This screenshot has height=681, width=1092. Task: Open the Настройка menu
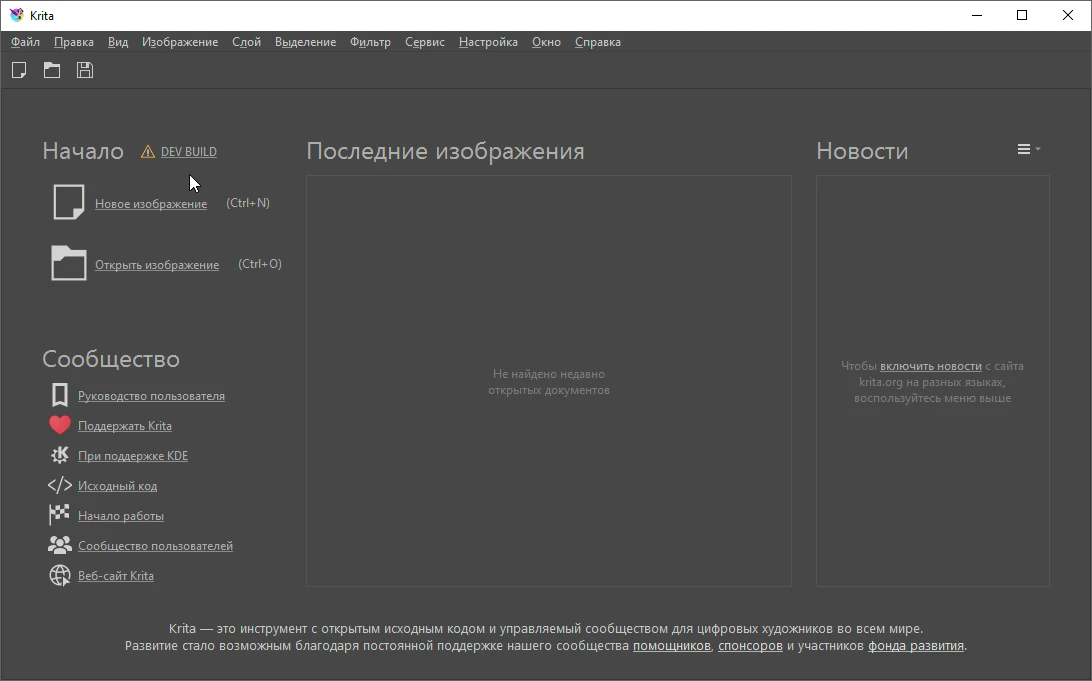click(488, 42)
